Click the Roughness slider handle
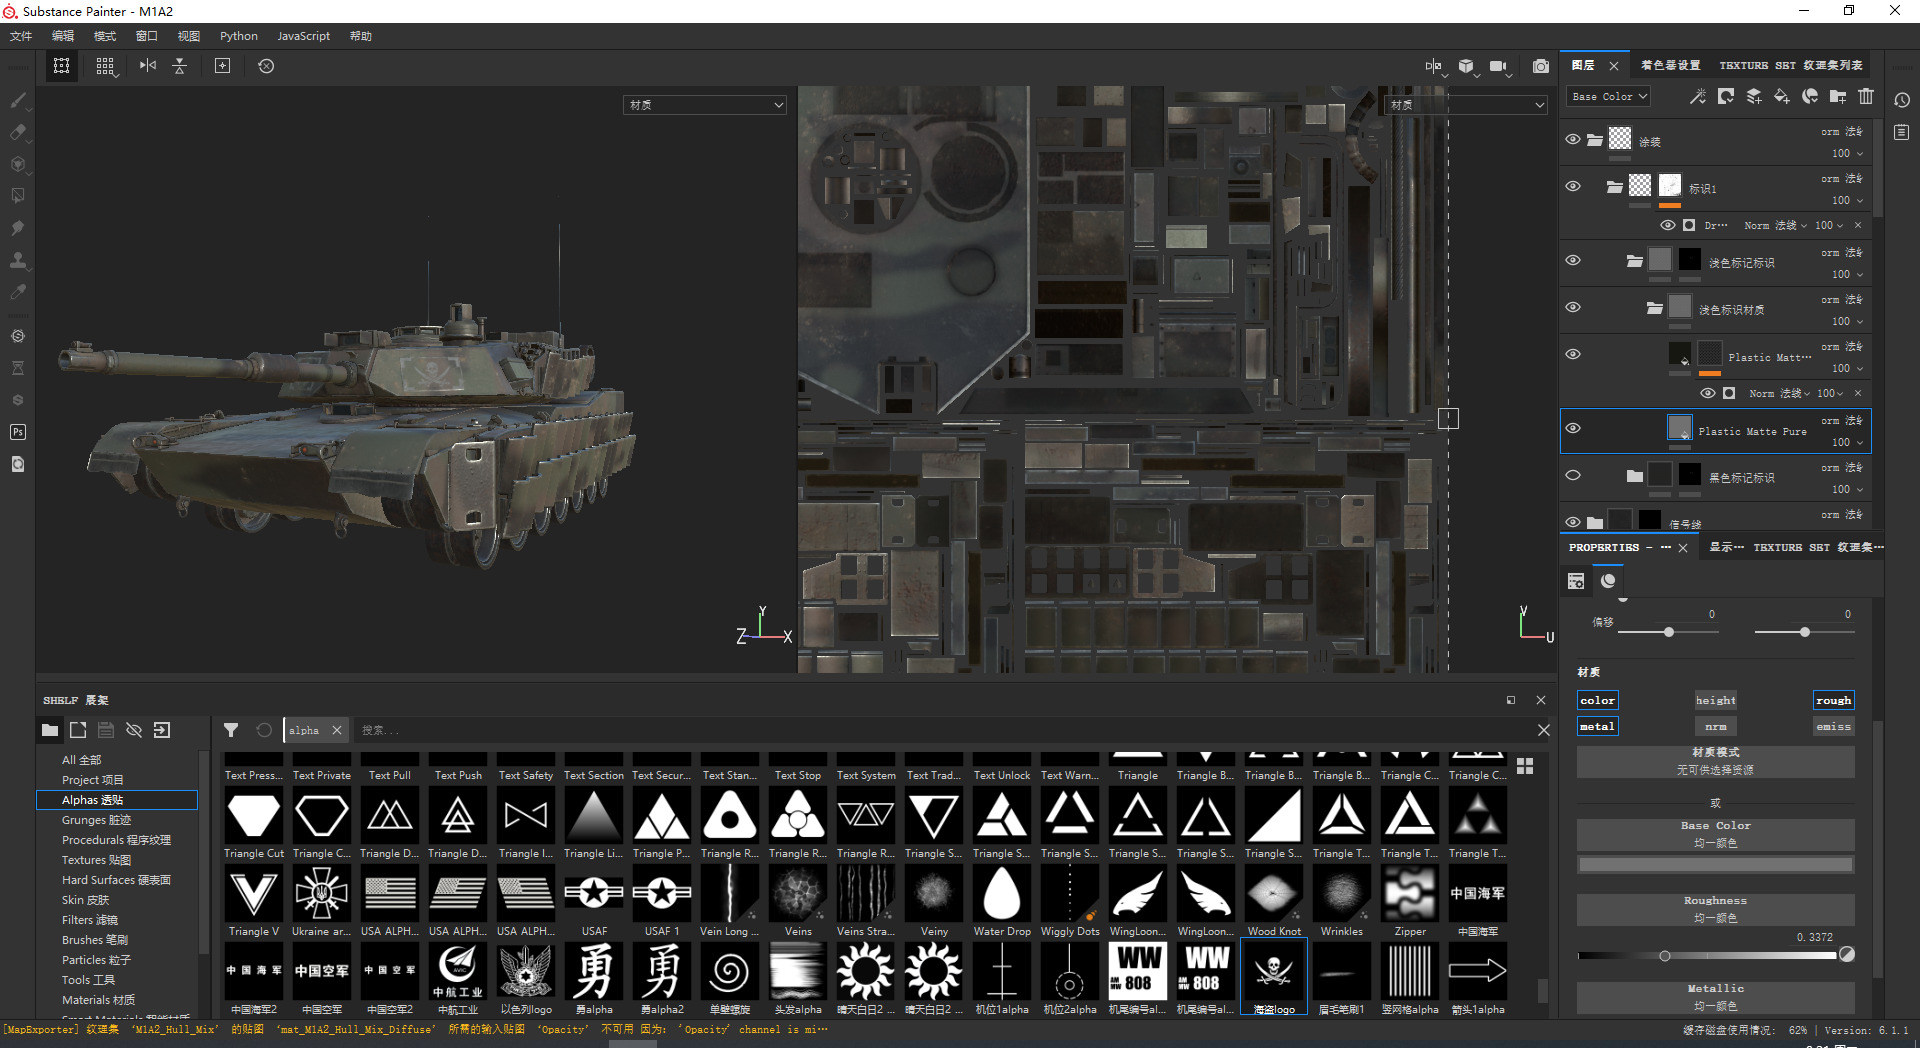This screenshot has height=1048, width=1920. [x=1665, y=956]
